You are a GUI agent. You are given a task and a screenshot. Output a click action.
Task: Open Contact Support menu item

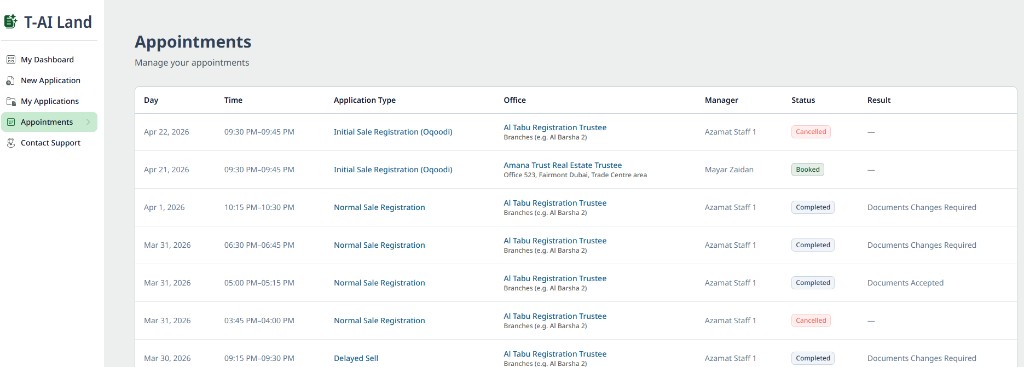[49, 143]
